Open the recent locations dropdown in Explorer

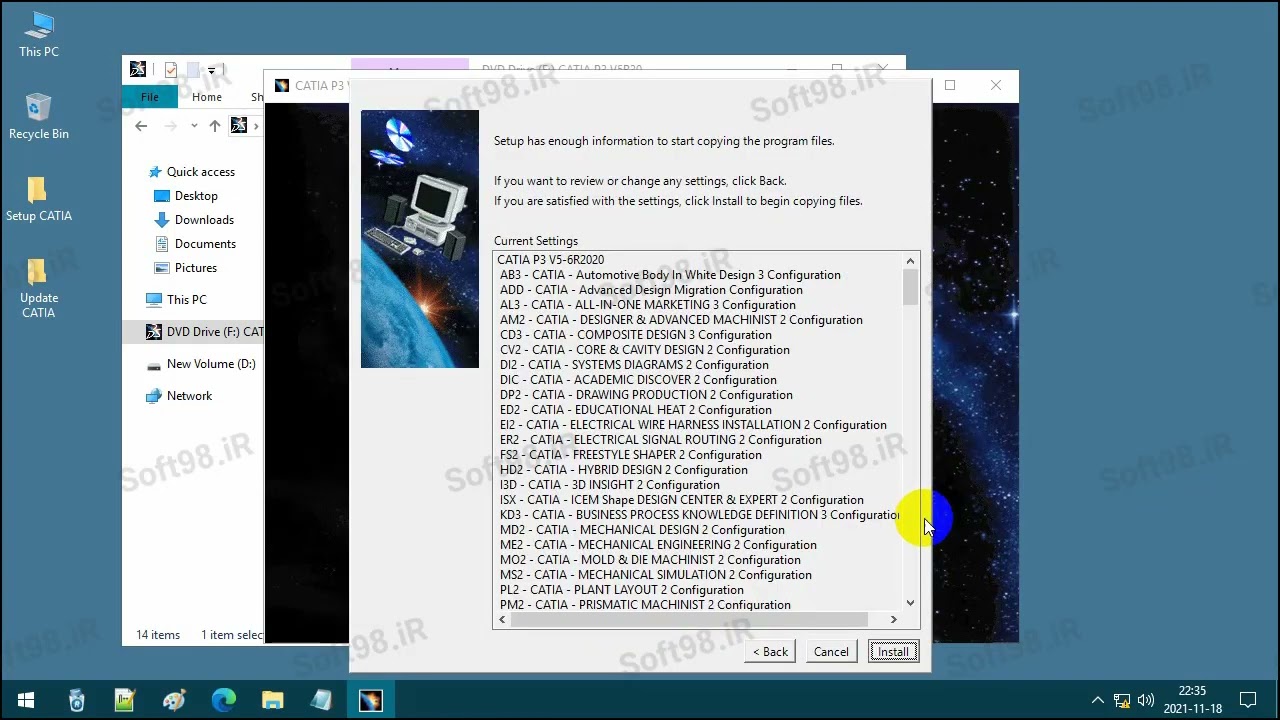click(194, 126)
